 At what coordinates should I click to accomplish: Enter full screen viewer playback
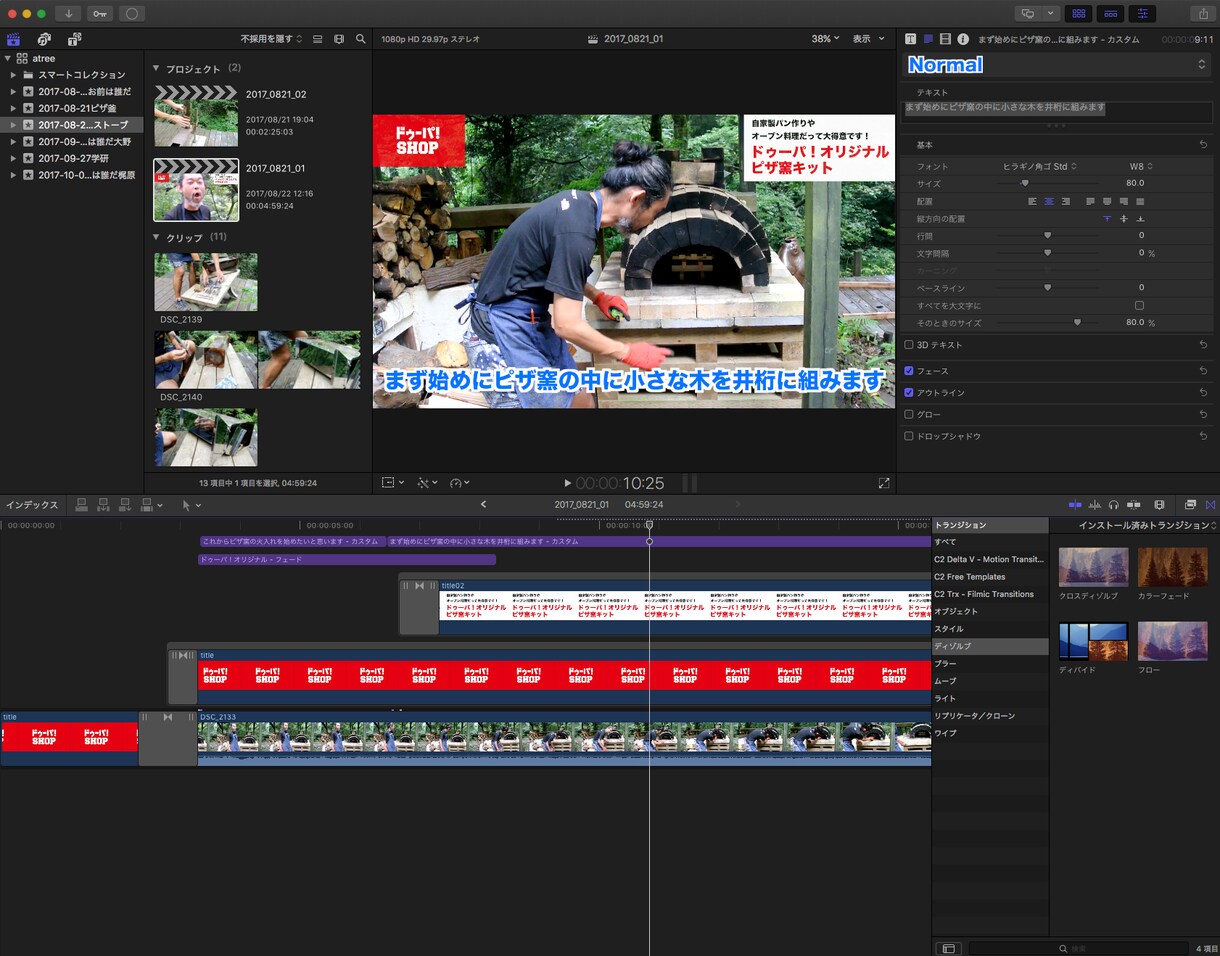pyautogui.click(x=884, y=483)
